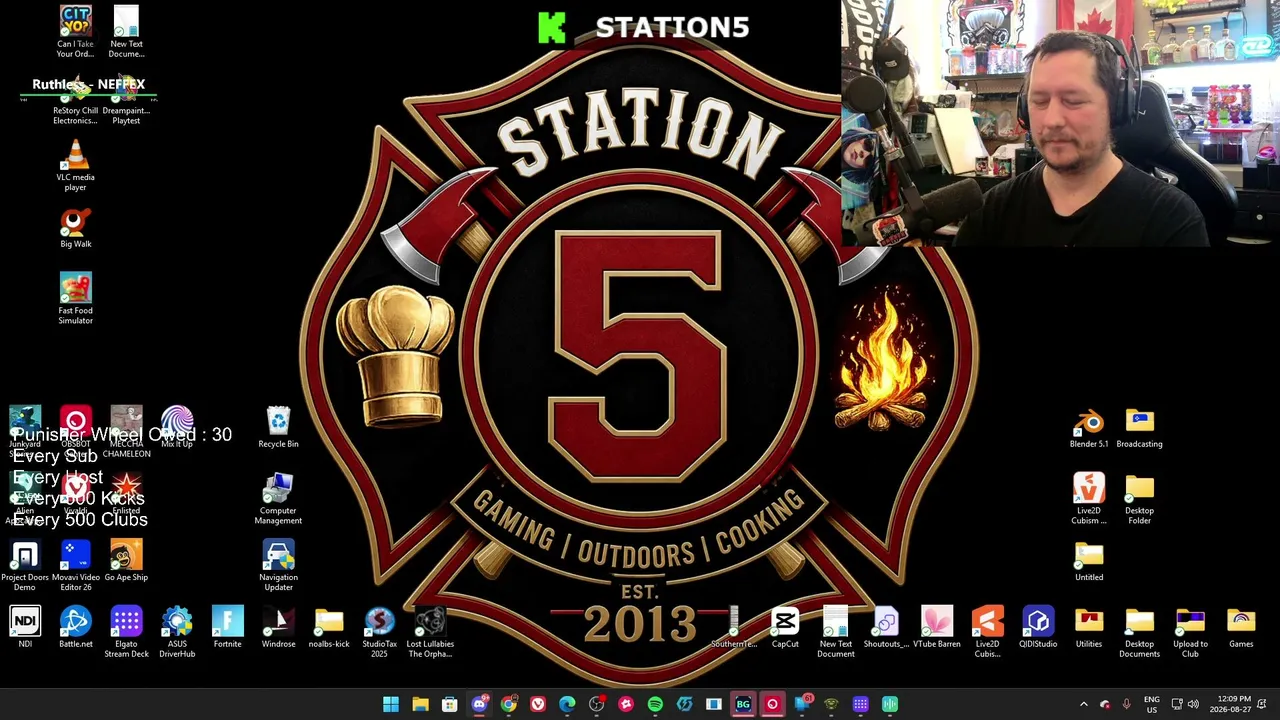This screenshot has width=1280, height=720.
Task: Switch to the BG app in taskbar
Action: click(x=743, y=704)
